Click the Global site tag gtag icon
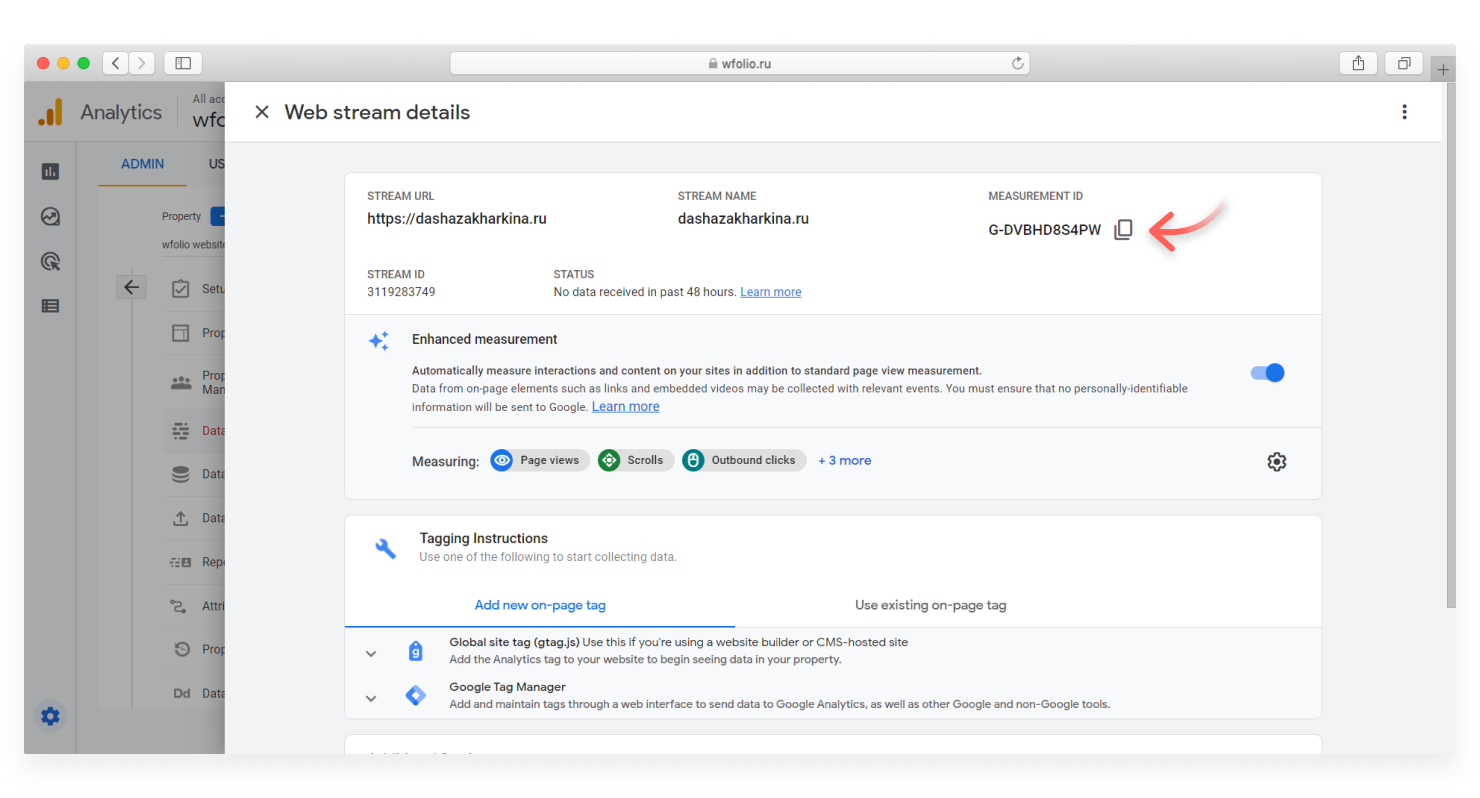The height and width of the screenshot is (798, 1480). [416, 652]
